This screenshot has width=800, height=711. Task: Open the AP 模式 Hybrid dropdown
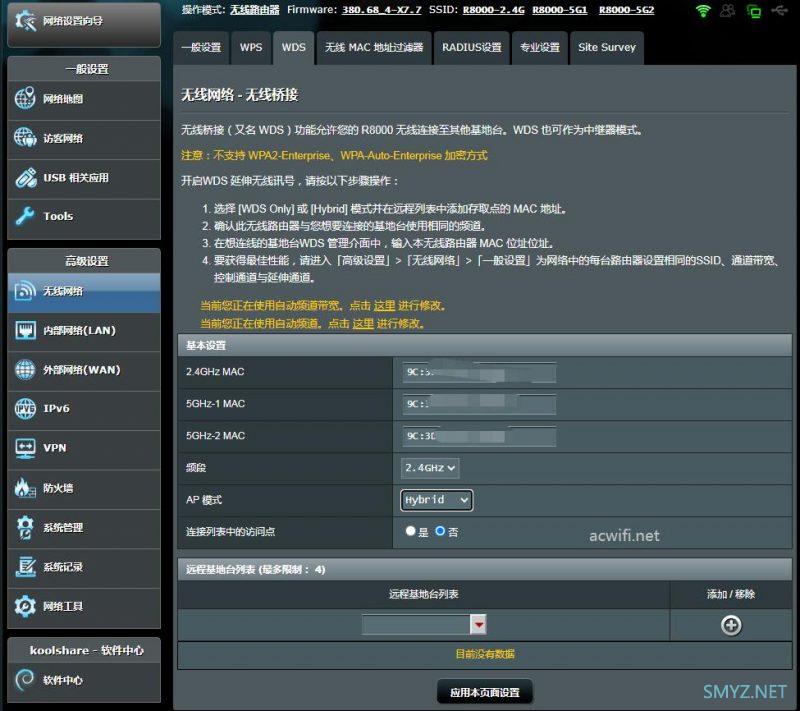(x=436, y=500)
